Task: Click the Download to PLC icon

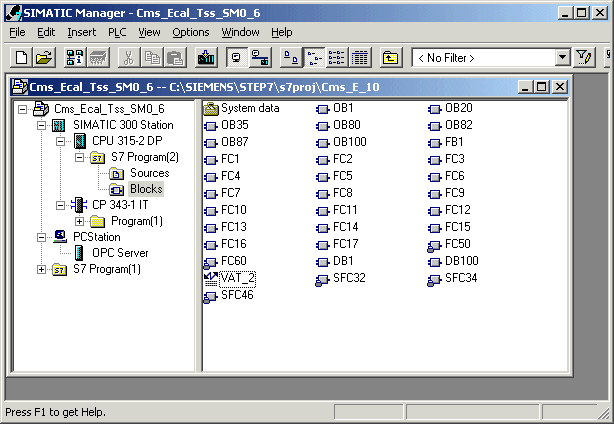Action: (x=206, y=58)
